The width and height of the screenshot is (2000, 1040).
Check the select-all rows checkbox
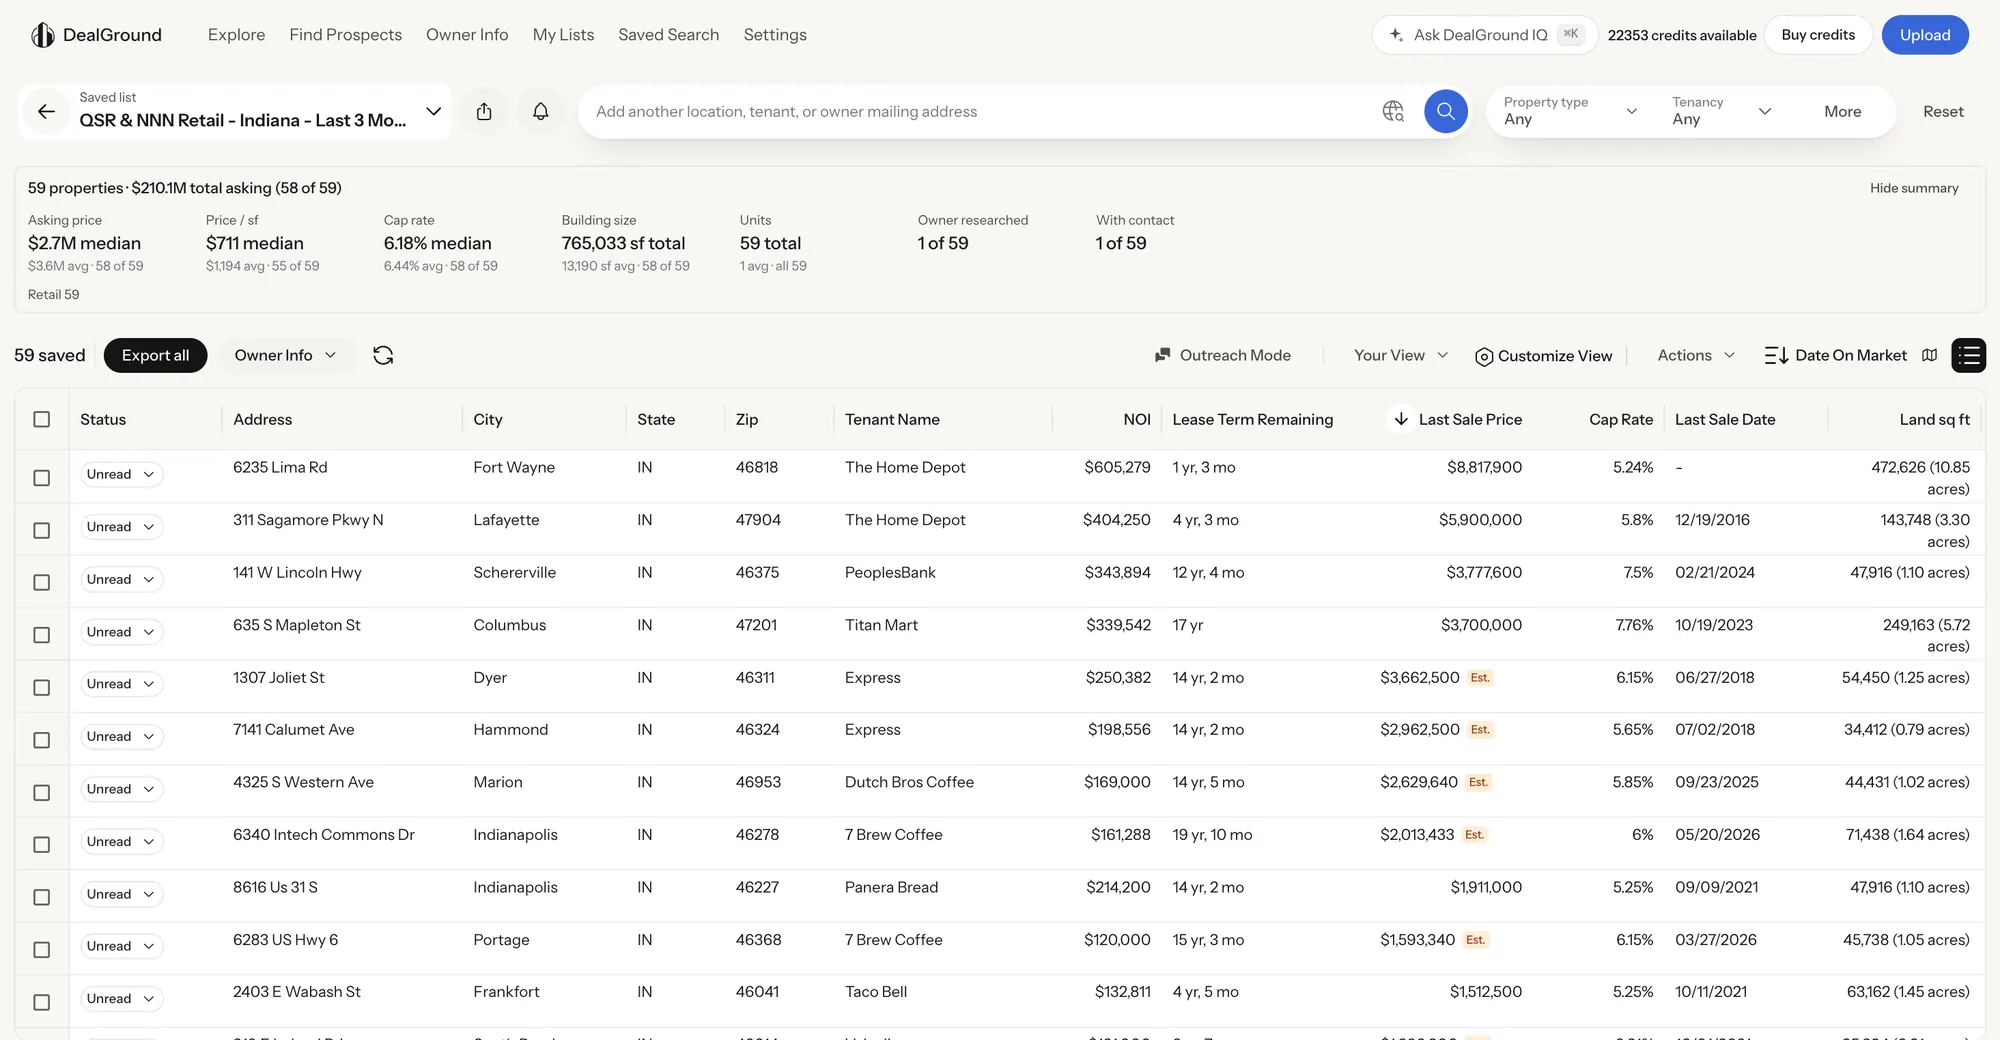click(42, 419)
